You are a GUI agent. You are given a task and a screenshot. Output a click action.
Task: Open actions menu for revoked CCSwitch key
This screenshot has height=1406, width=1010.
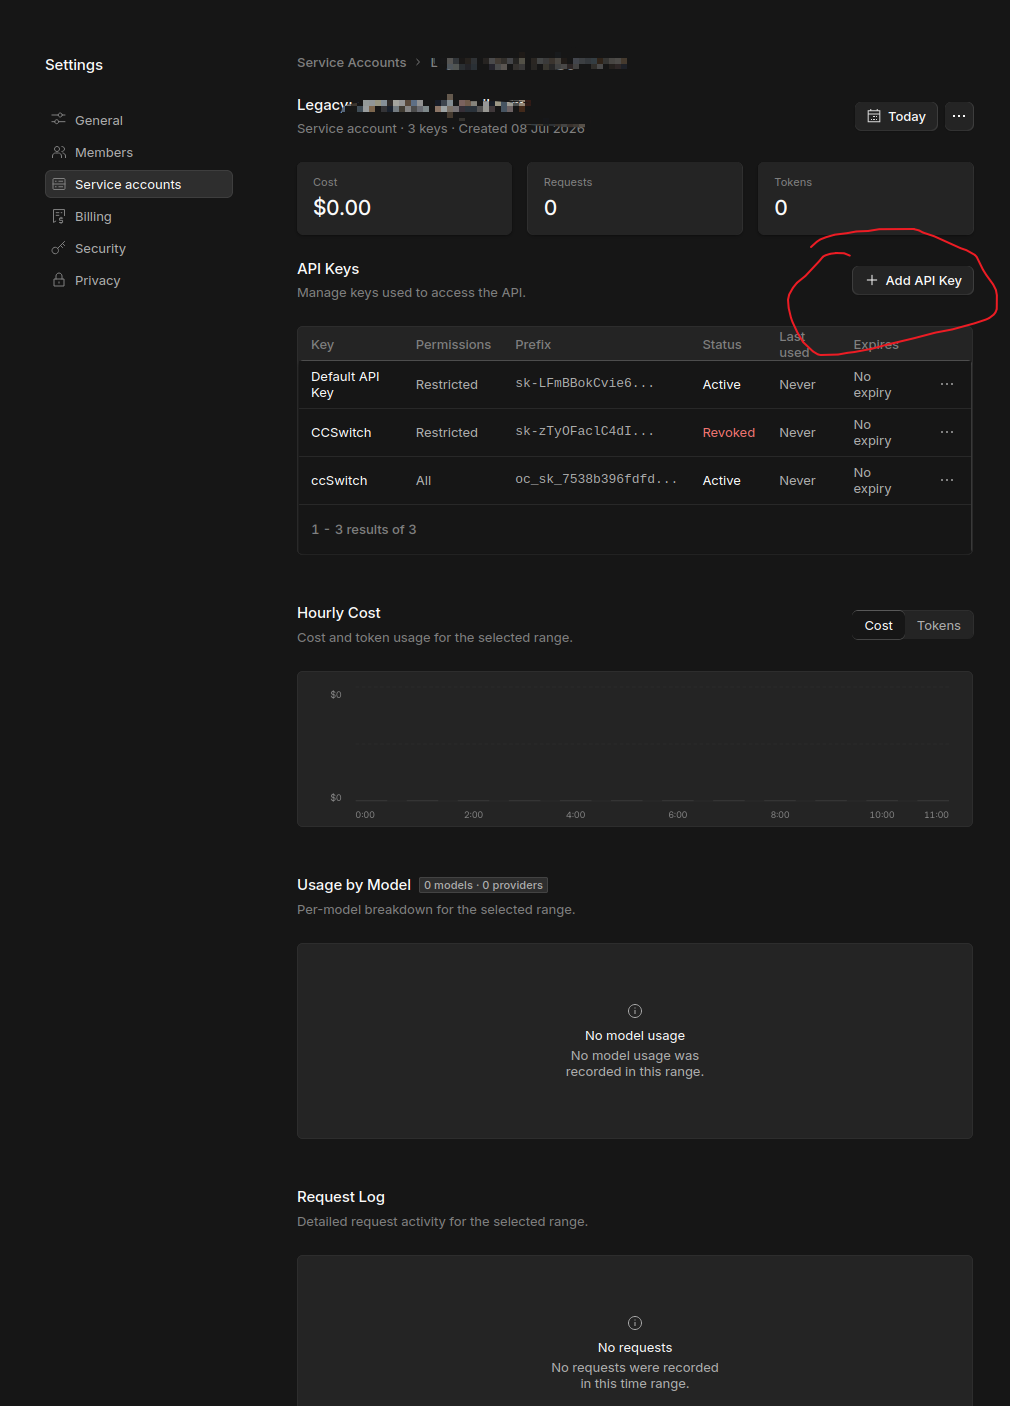click(x=947, y=432)
